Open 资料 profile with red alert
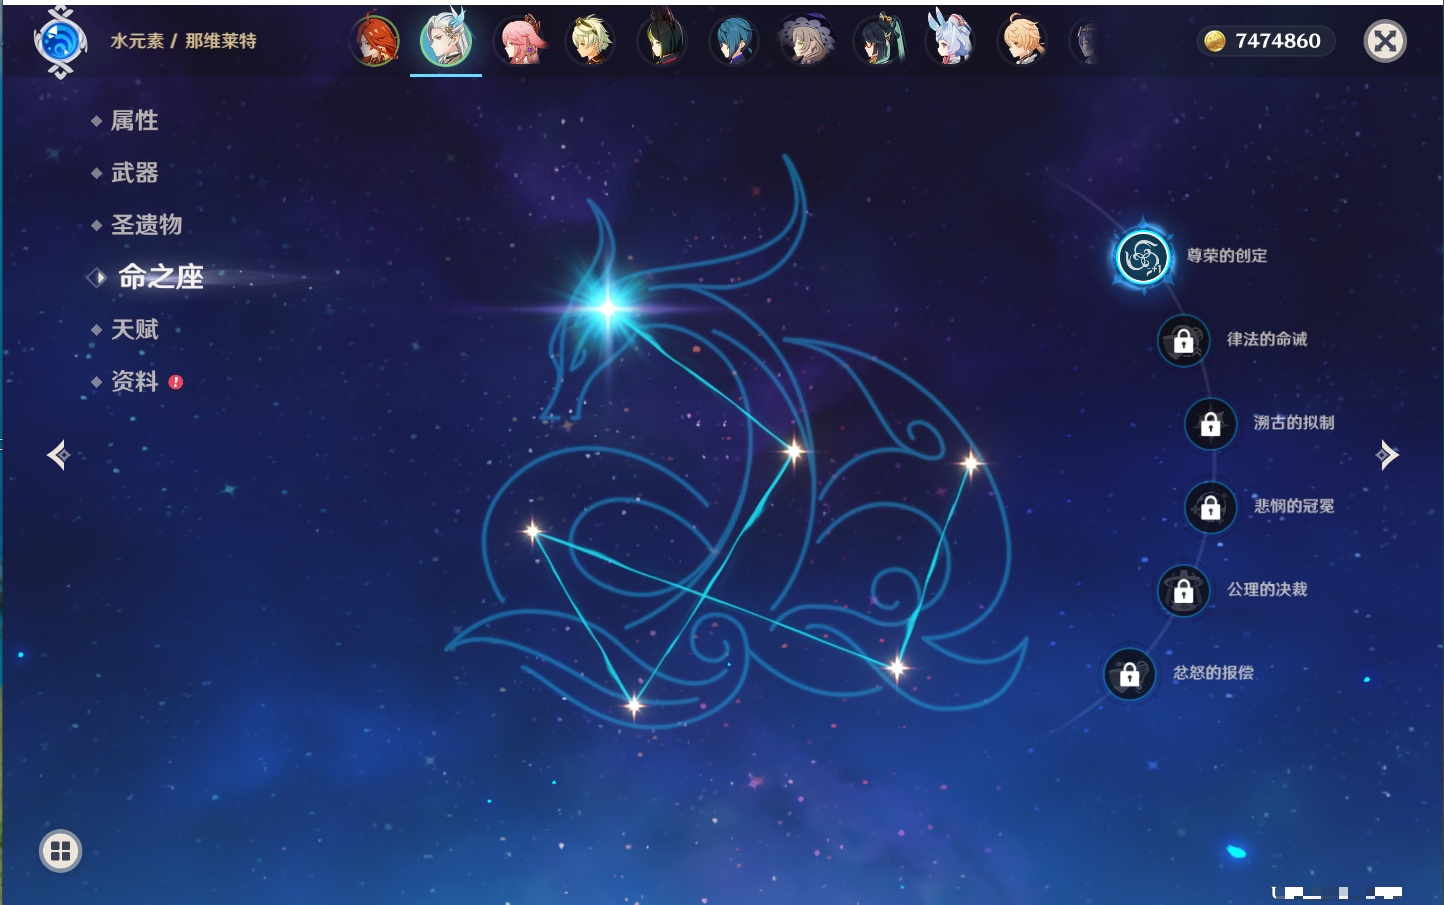The image size is (1444, 905). click(x=134, y=381)
